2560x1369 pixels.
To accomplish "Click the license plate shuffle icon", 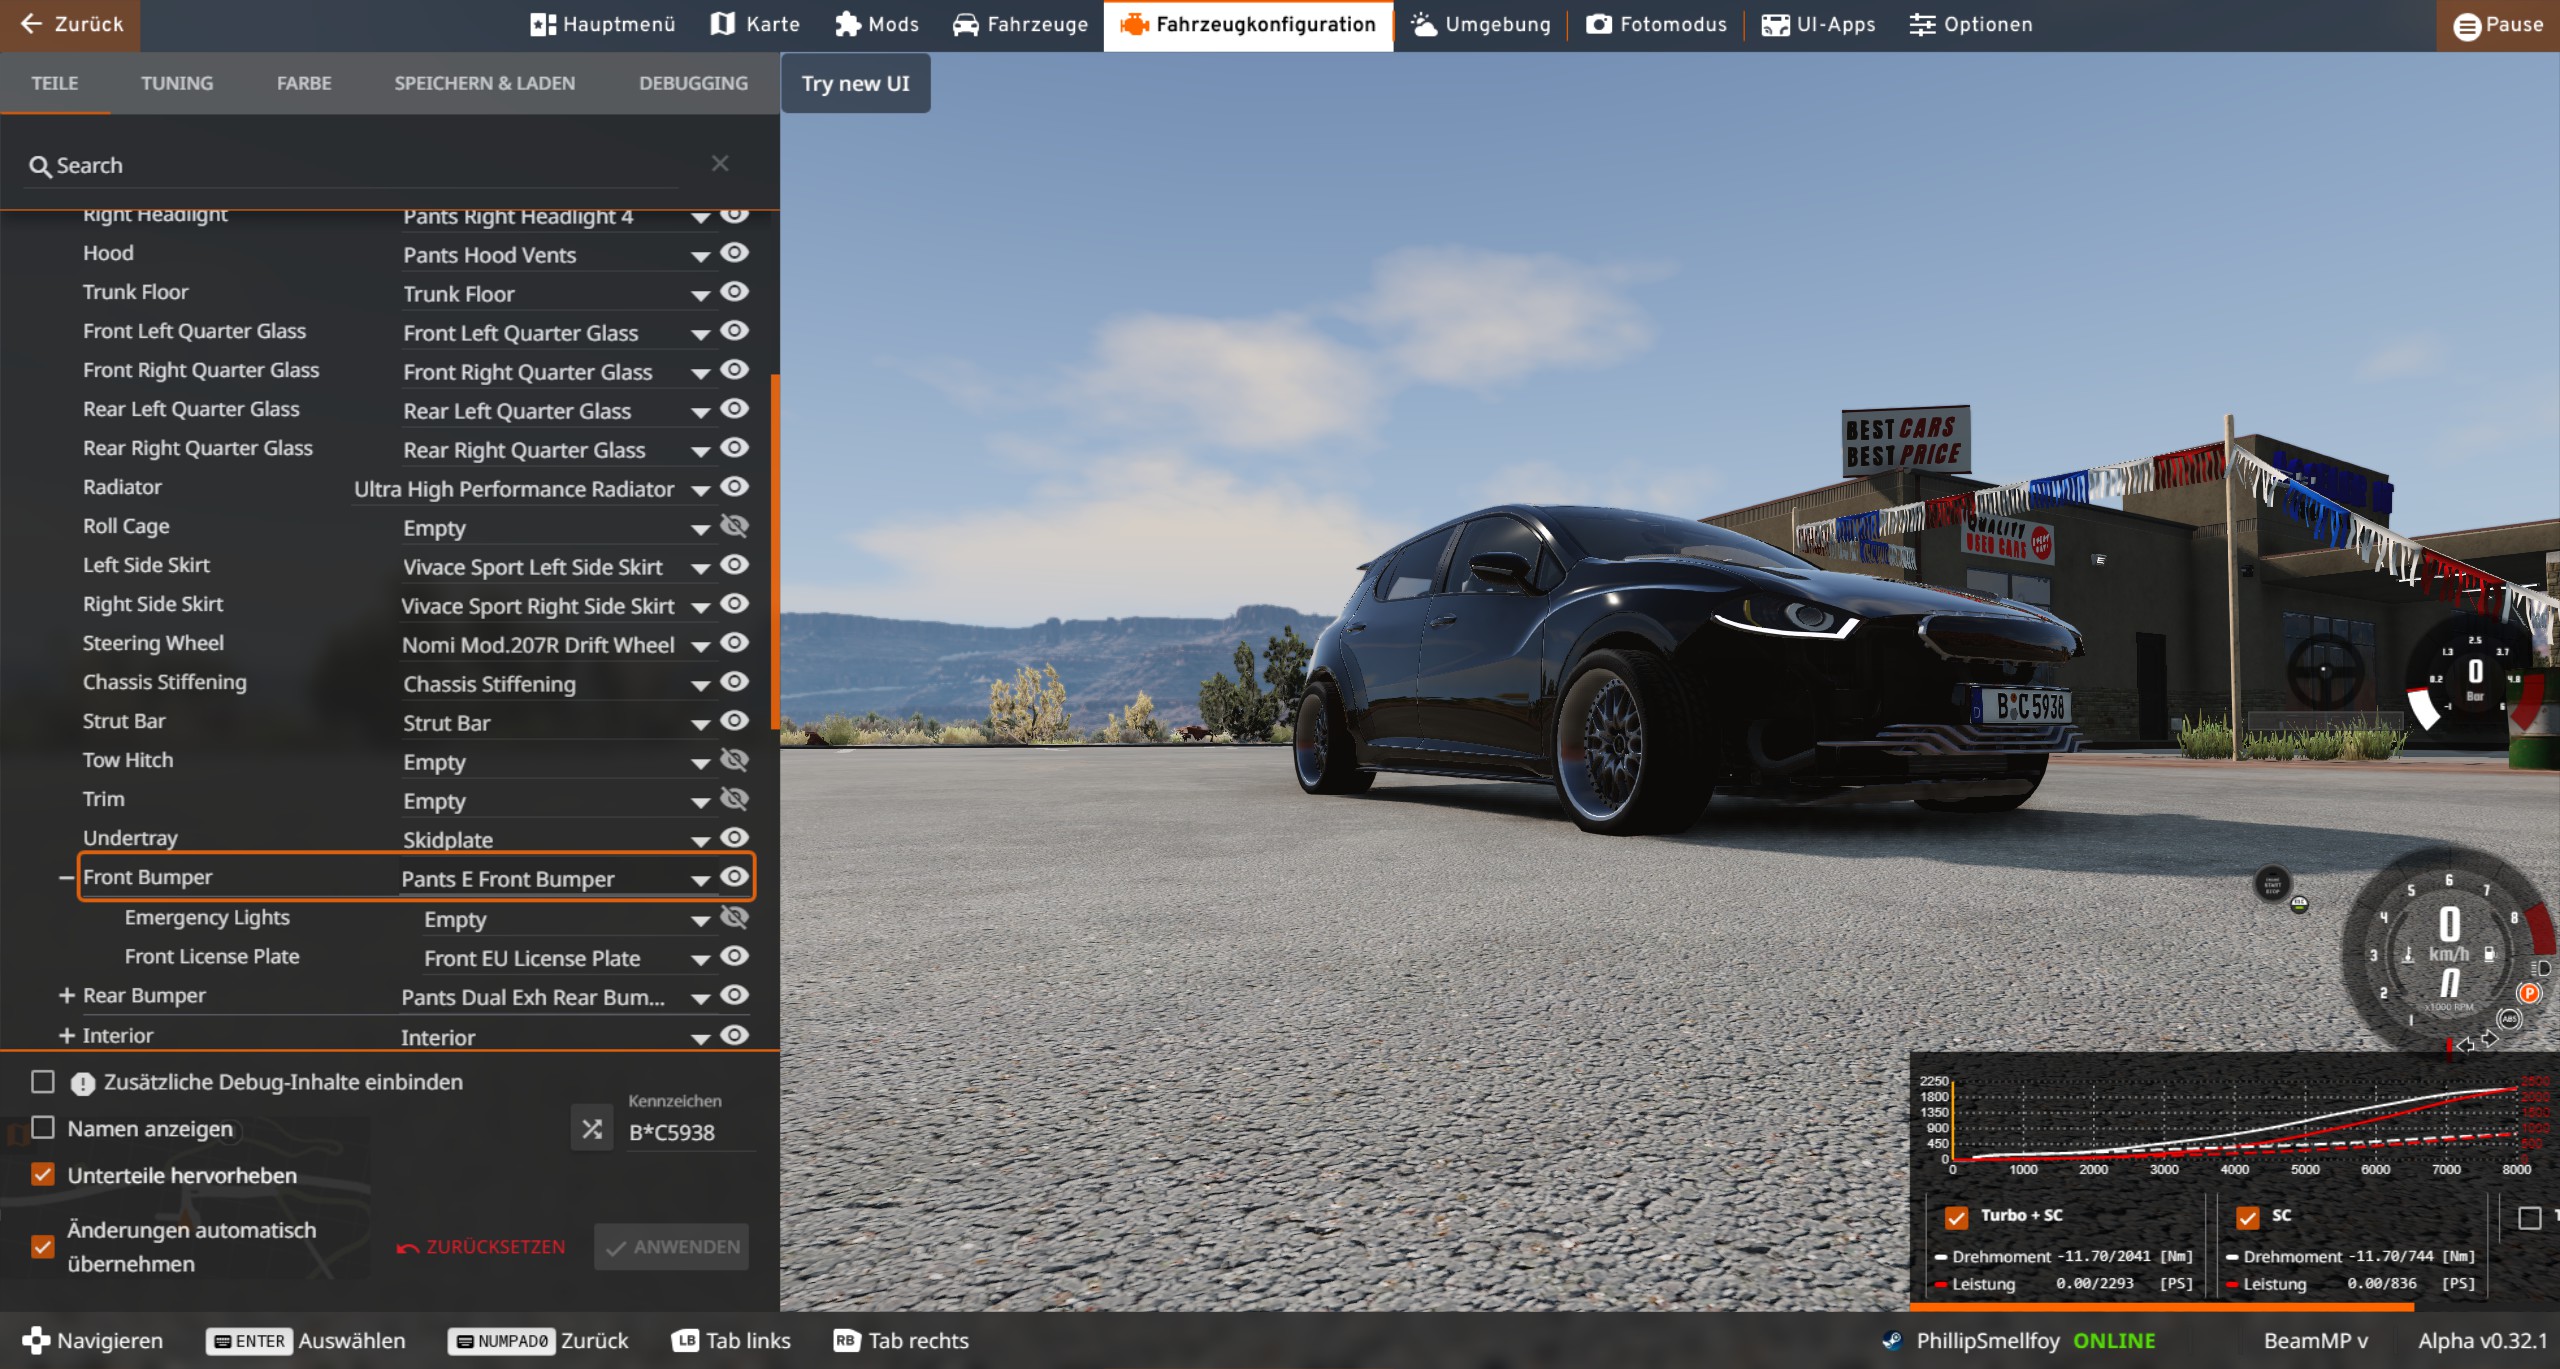I will [x=591, y=1129].
